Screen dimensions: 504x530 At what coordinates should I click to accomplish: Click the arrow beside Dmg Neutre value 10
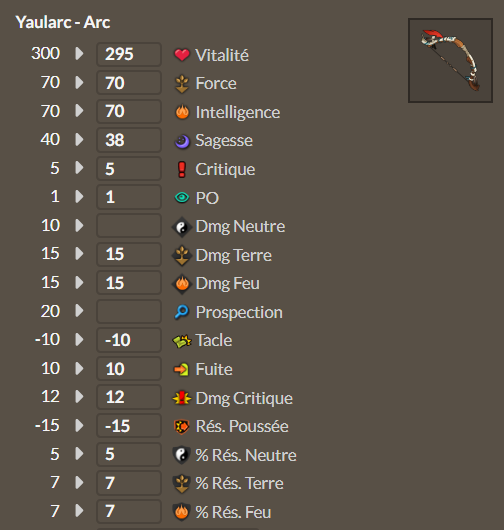tap(79, 225)
